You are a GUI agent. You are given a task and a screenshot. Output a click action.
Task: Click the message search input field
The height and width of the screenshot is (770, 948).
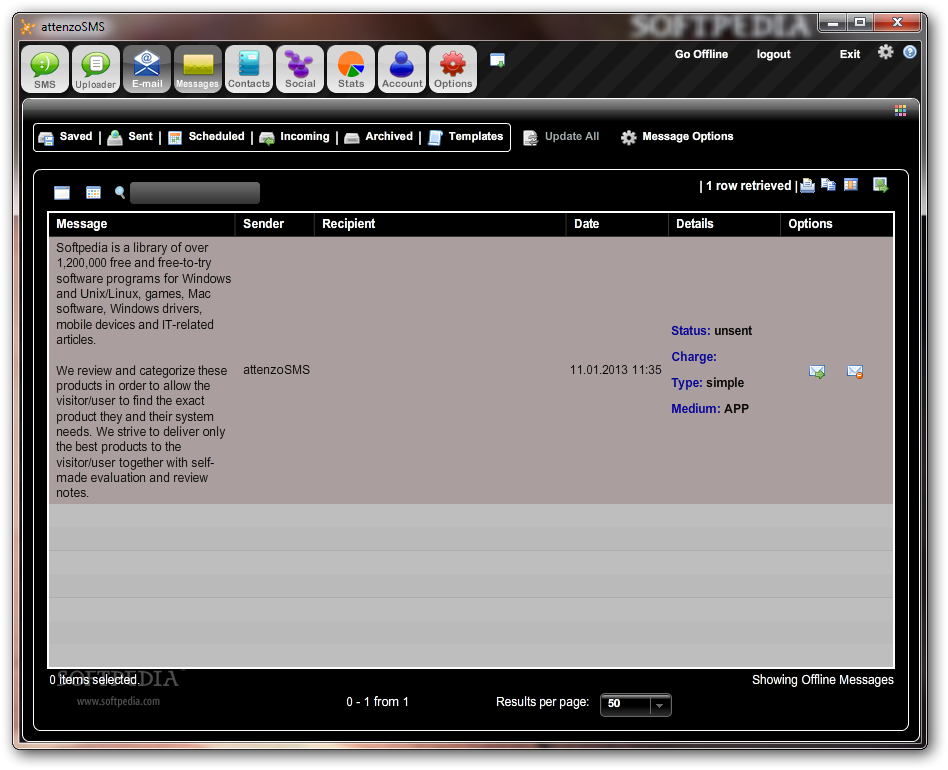[x=195, y=193]
